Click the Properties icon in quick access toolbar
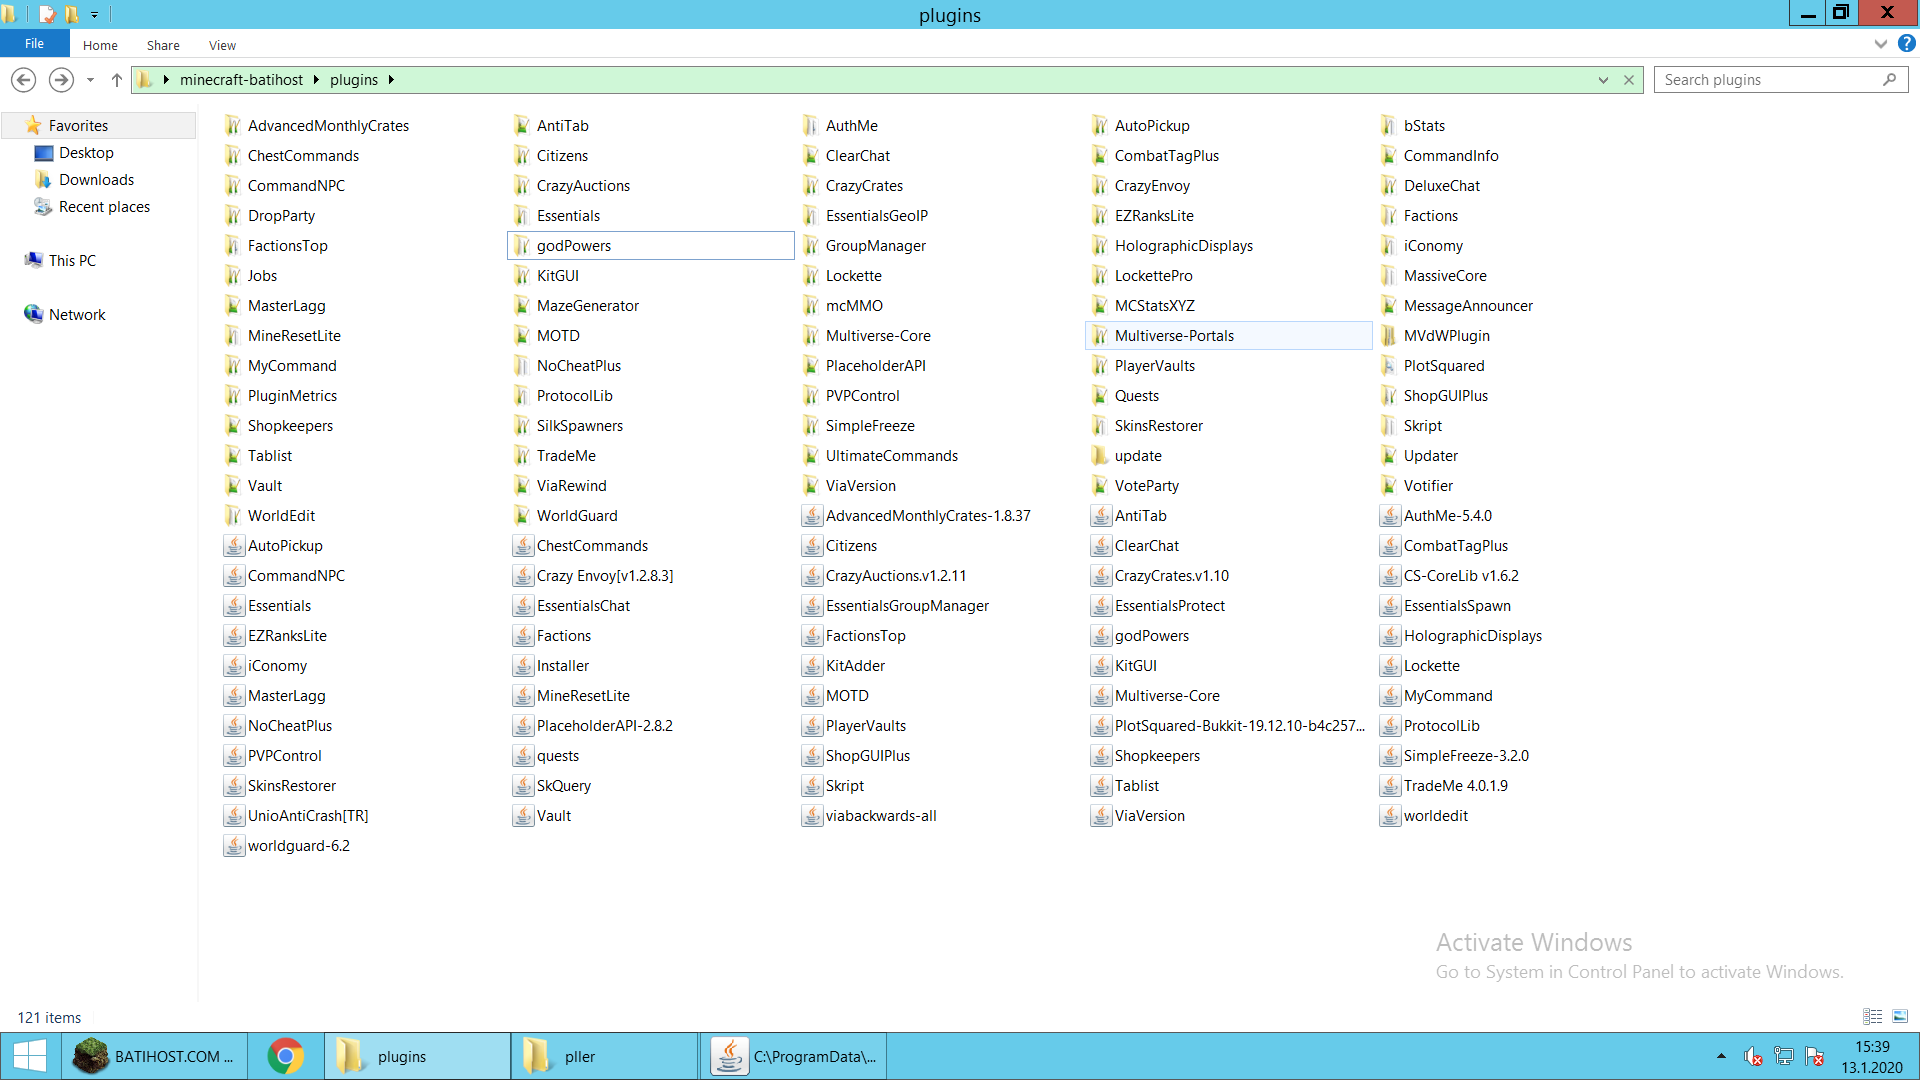The image size is (1920, 1080). click(47, 14)
